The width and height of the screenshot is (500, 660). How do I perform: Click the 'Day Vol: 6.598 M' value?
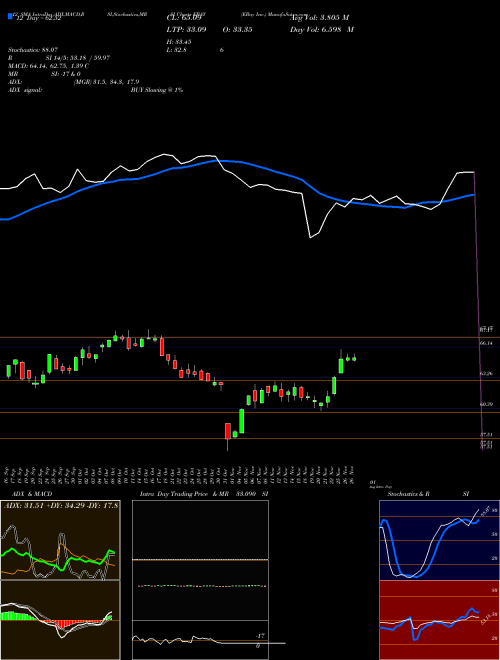pyautogui.click(x=322, y=30)
